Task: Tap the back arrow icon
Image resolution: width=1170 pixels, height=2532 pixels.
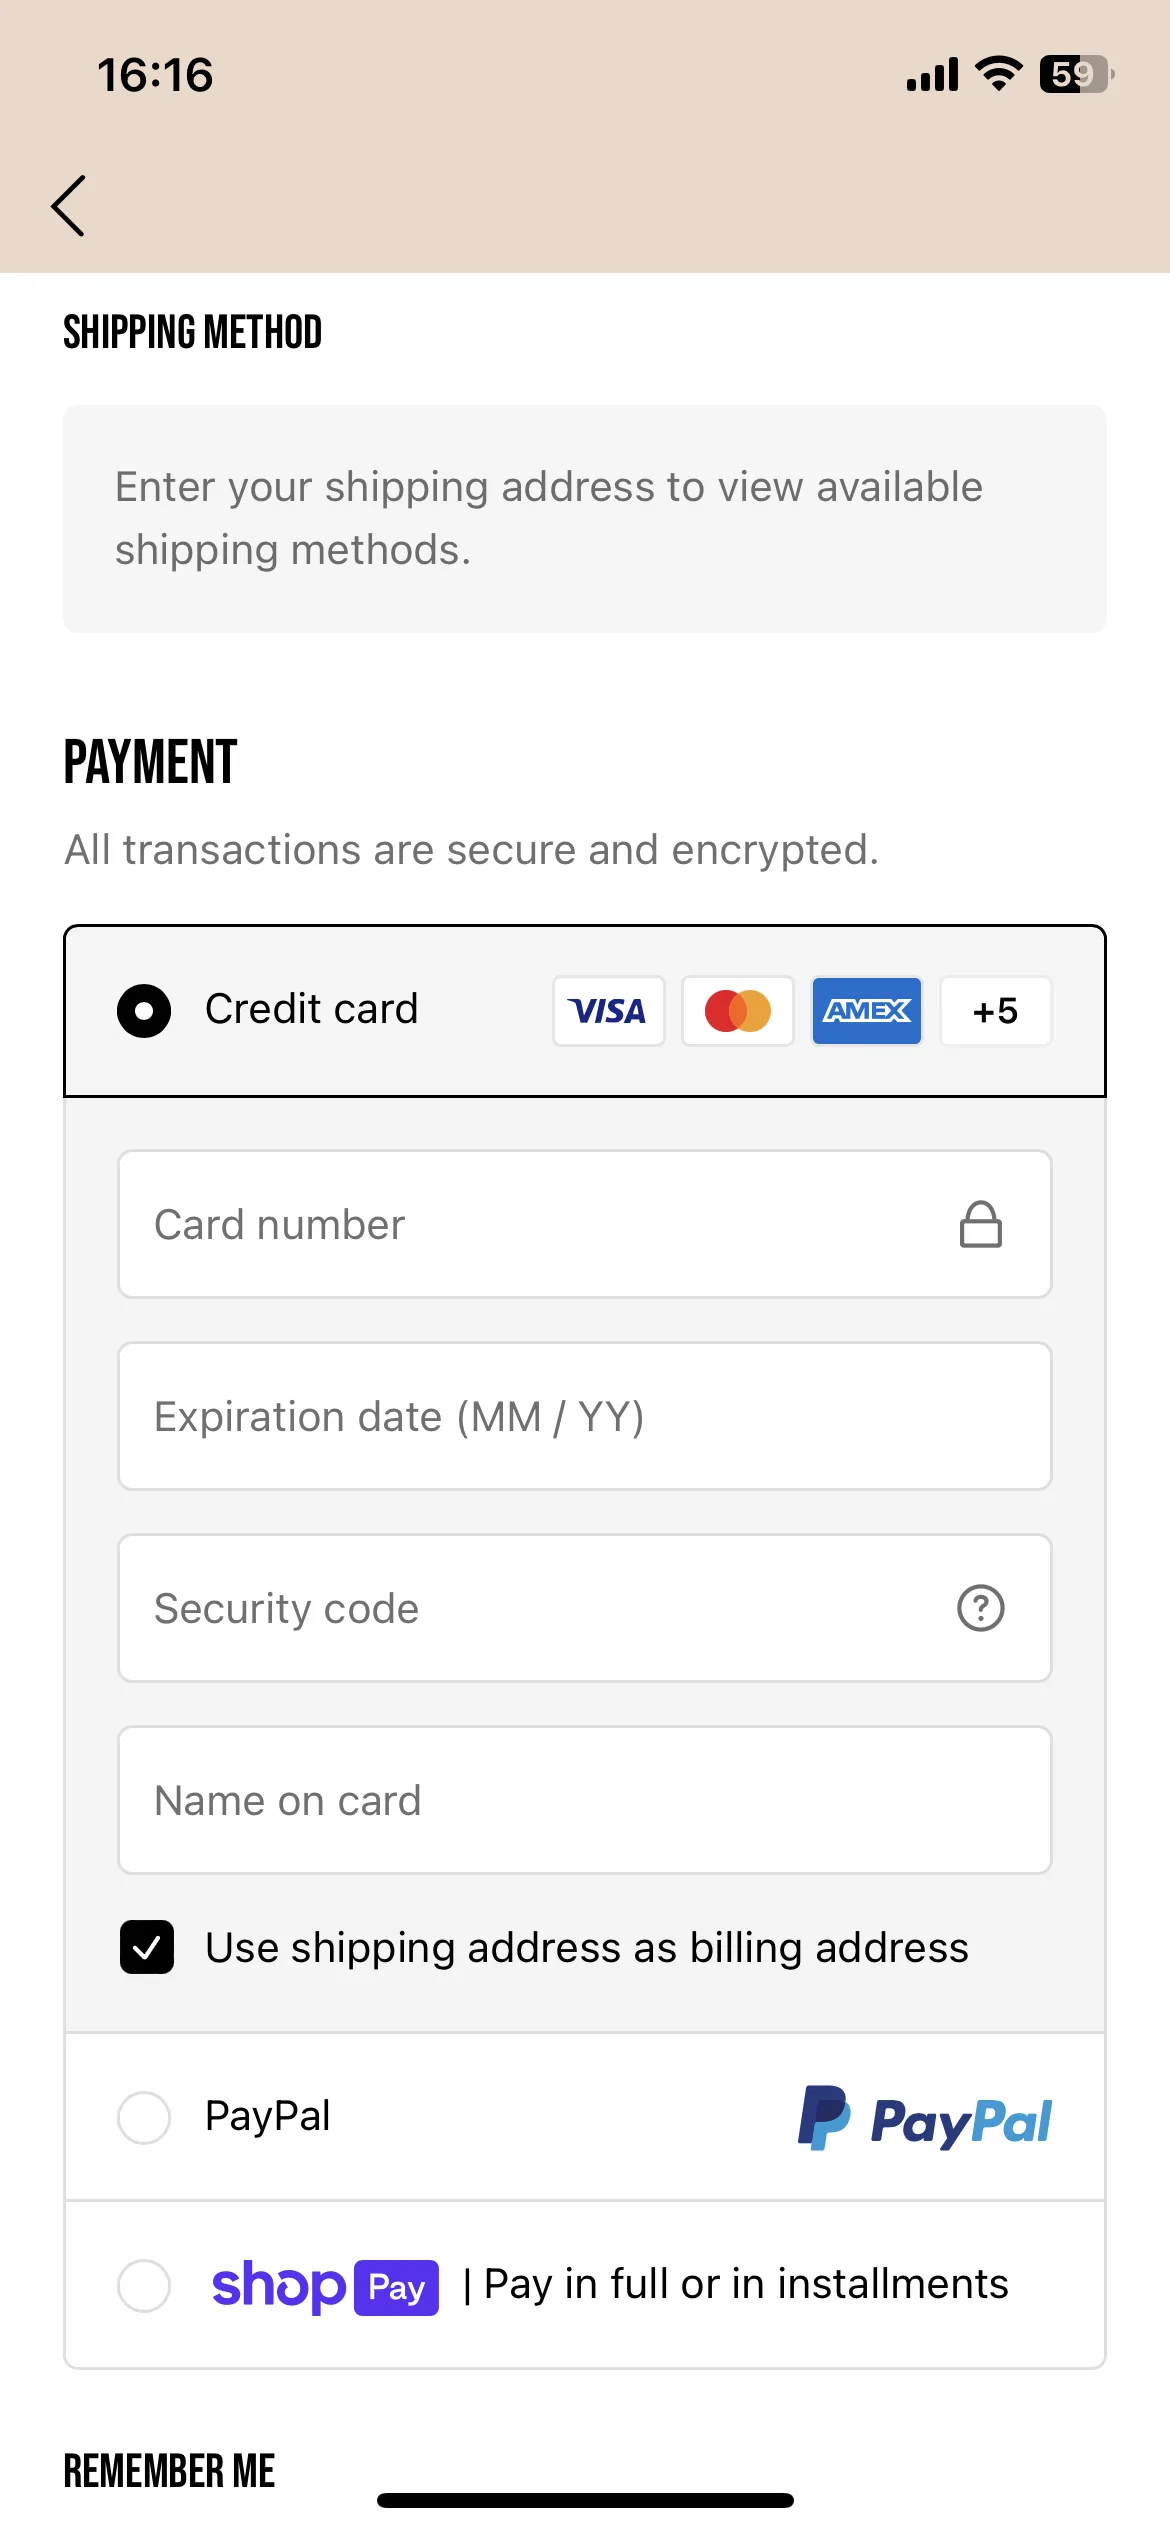Action: point(68,206)
